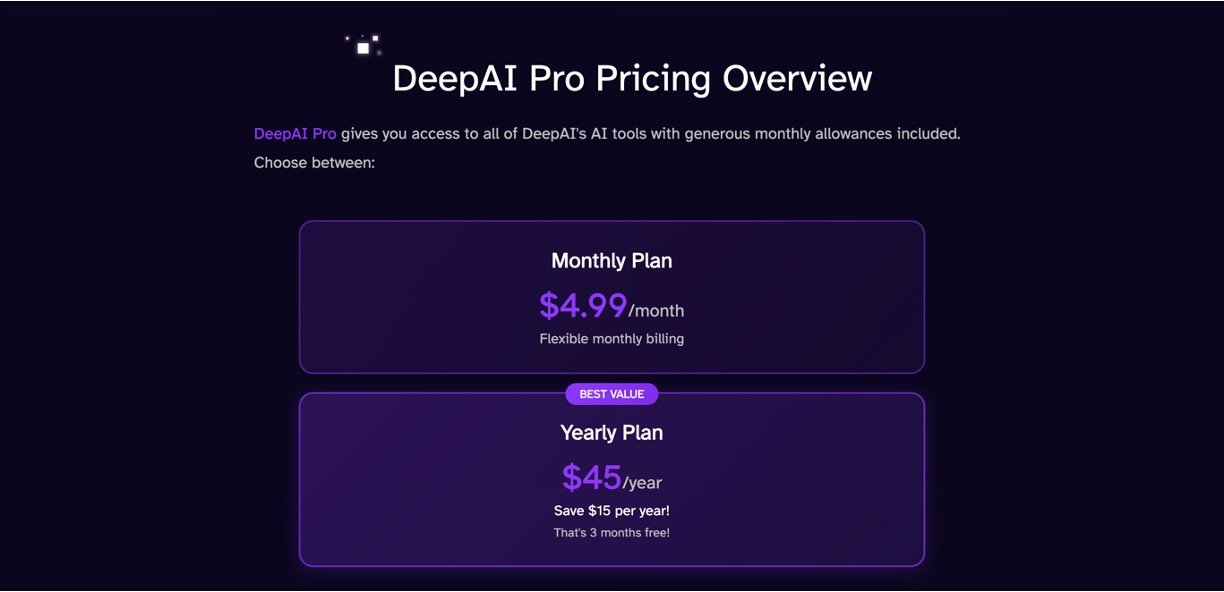1224x592 pixels.
Task: Click the $4.99 monthly price
Action: (x=583, y=304)
